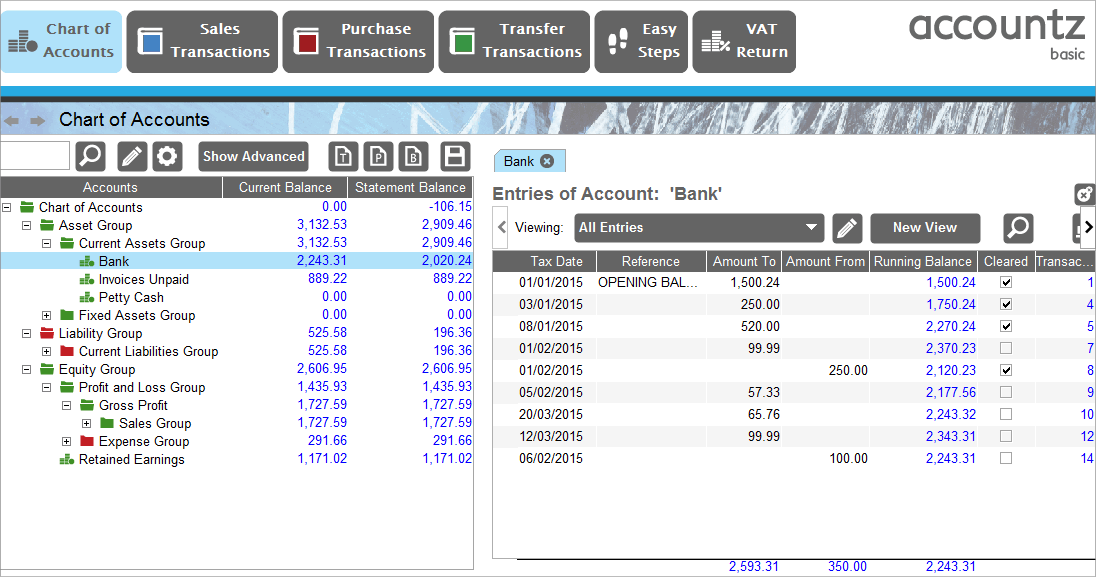
Task: Click the pencil edit icon in the accounts toolbar
Action: [131, 156]
